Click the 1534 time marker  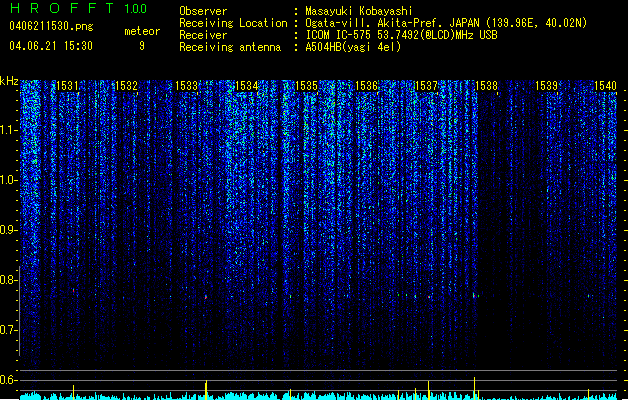(246, 86)
